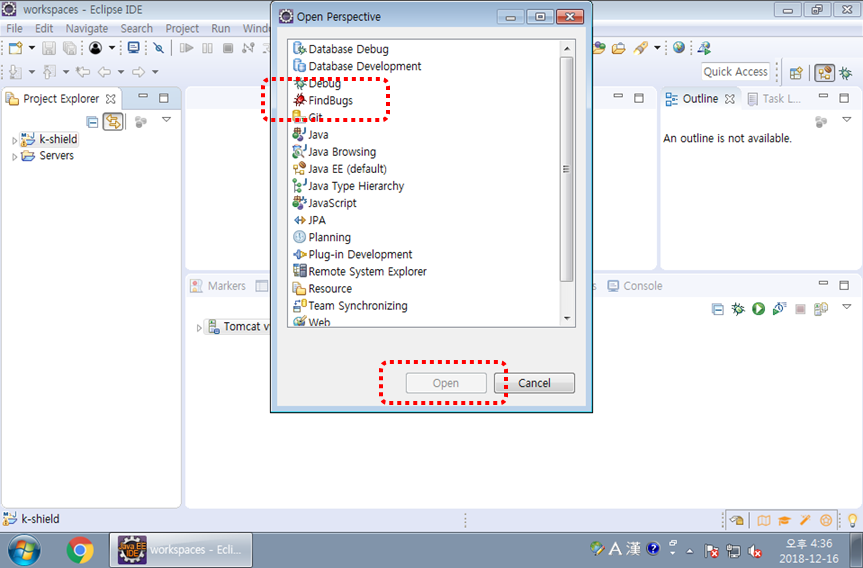Viewport: 863px width, 568px height.
Task: Click the Quick Access field
Action: pyautogui.click(x=735, y=72)
